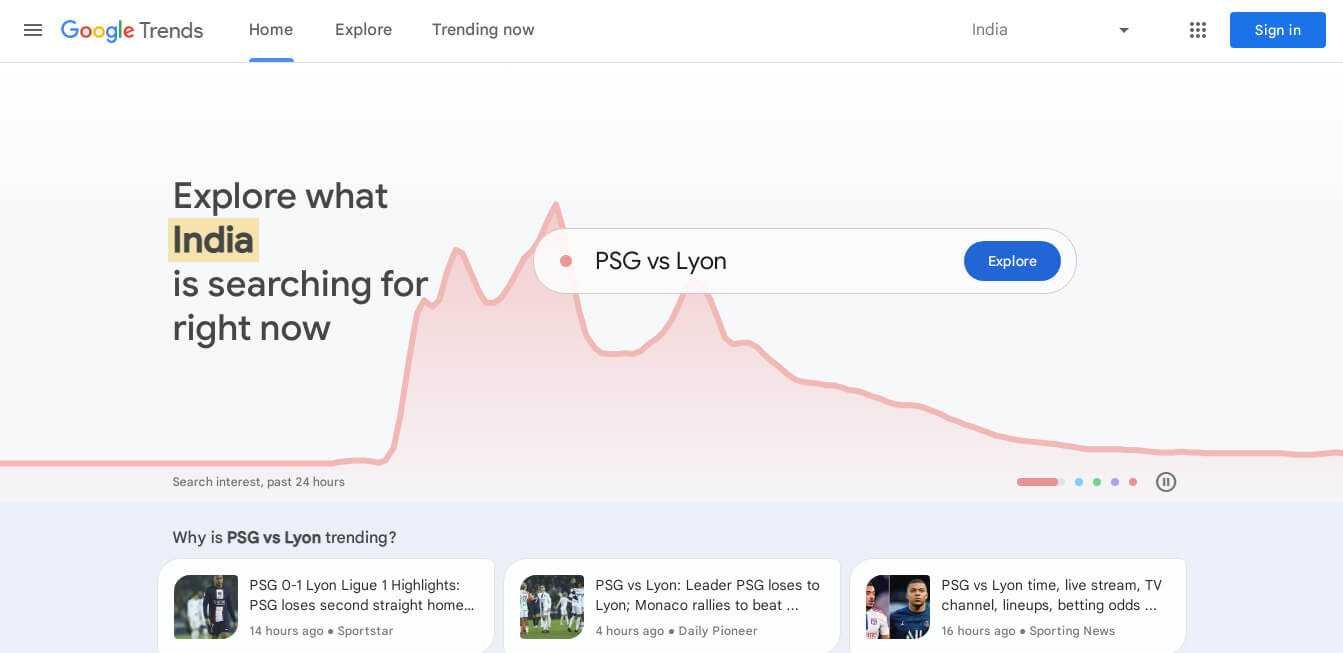The image size is (1343, 653).
Task: Open the Daily Pioneer article thumbnail
Action: pos(552,607)
